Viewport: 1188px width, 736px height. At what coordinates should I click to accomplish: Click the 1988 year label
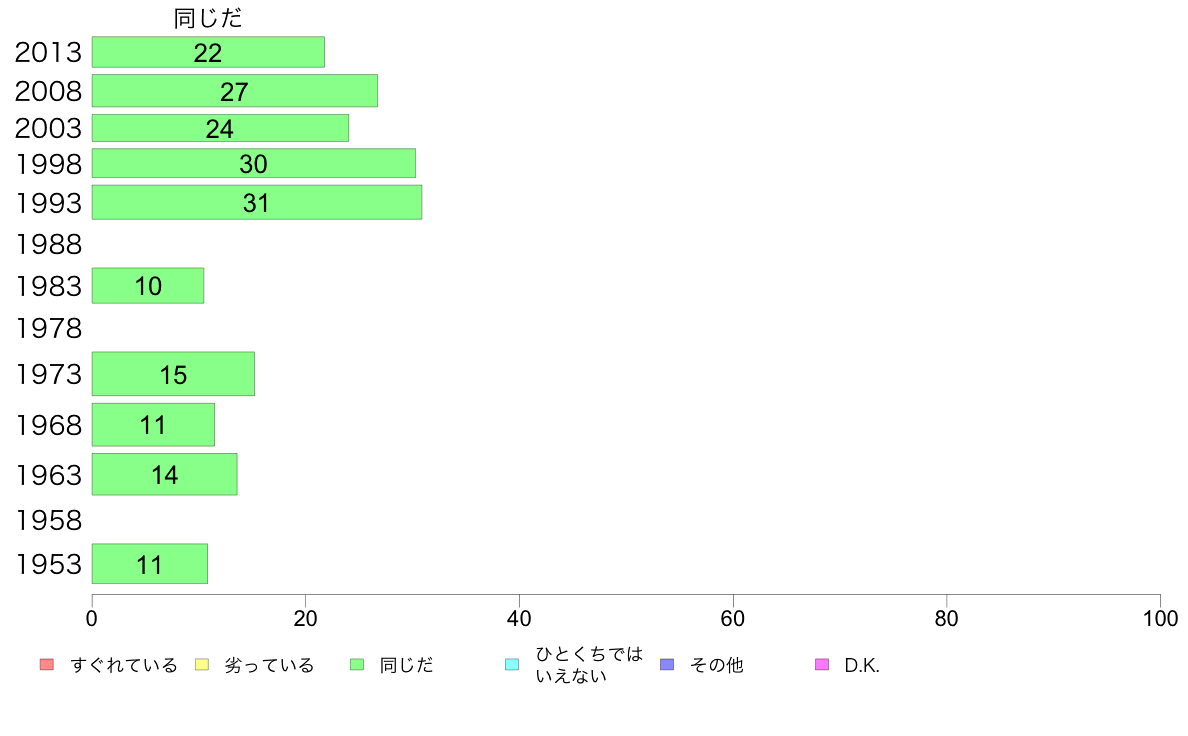coord(48,245)
